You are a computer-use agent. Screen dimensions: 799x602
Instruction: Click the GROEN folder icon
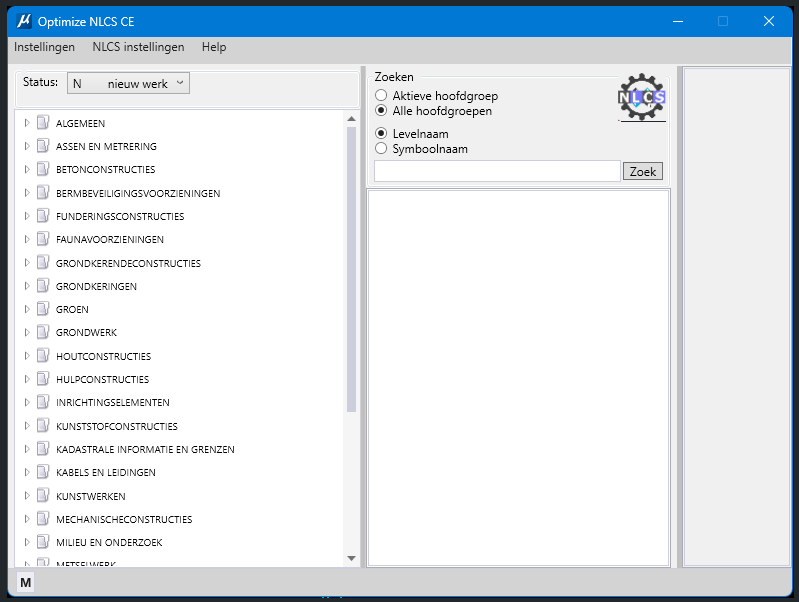pyautogui.click(x=43, y=309)
